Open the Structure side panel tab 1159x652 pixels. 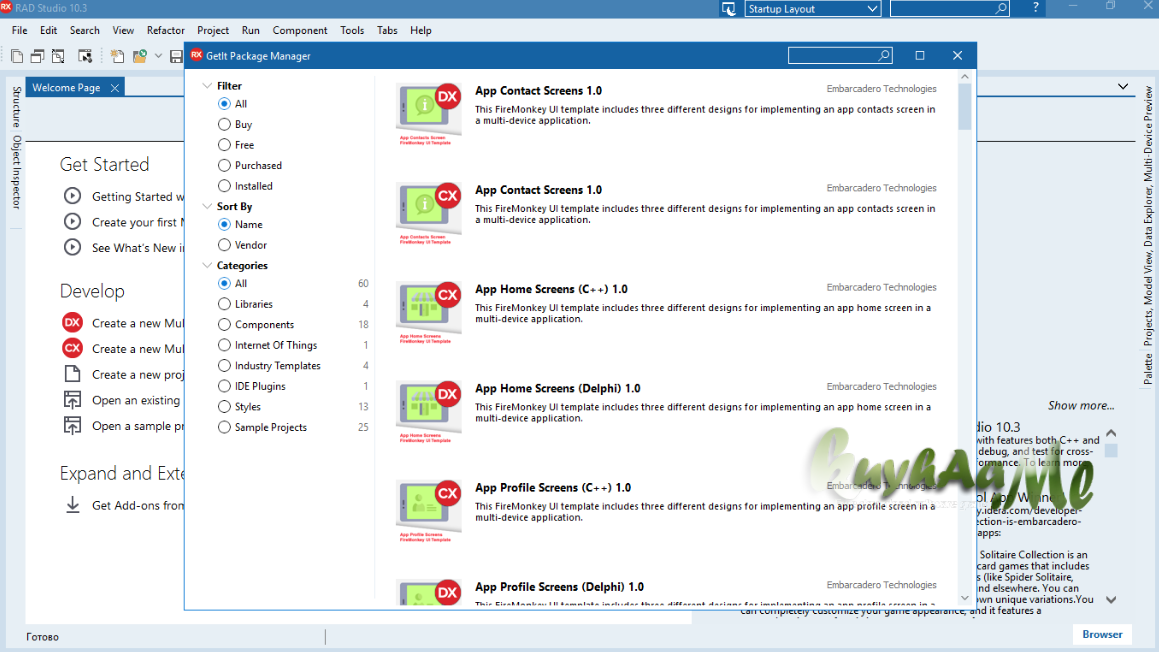(x=16, y=107)
